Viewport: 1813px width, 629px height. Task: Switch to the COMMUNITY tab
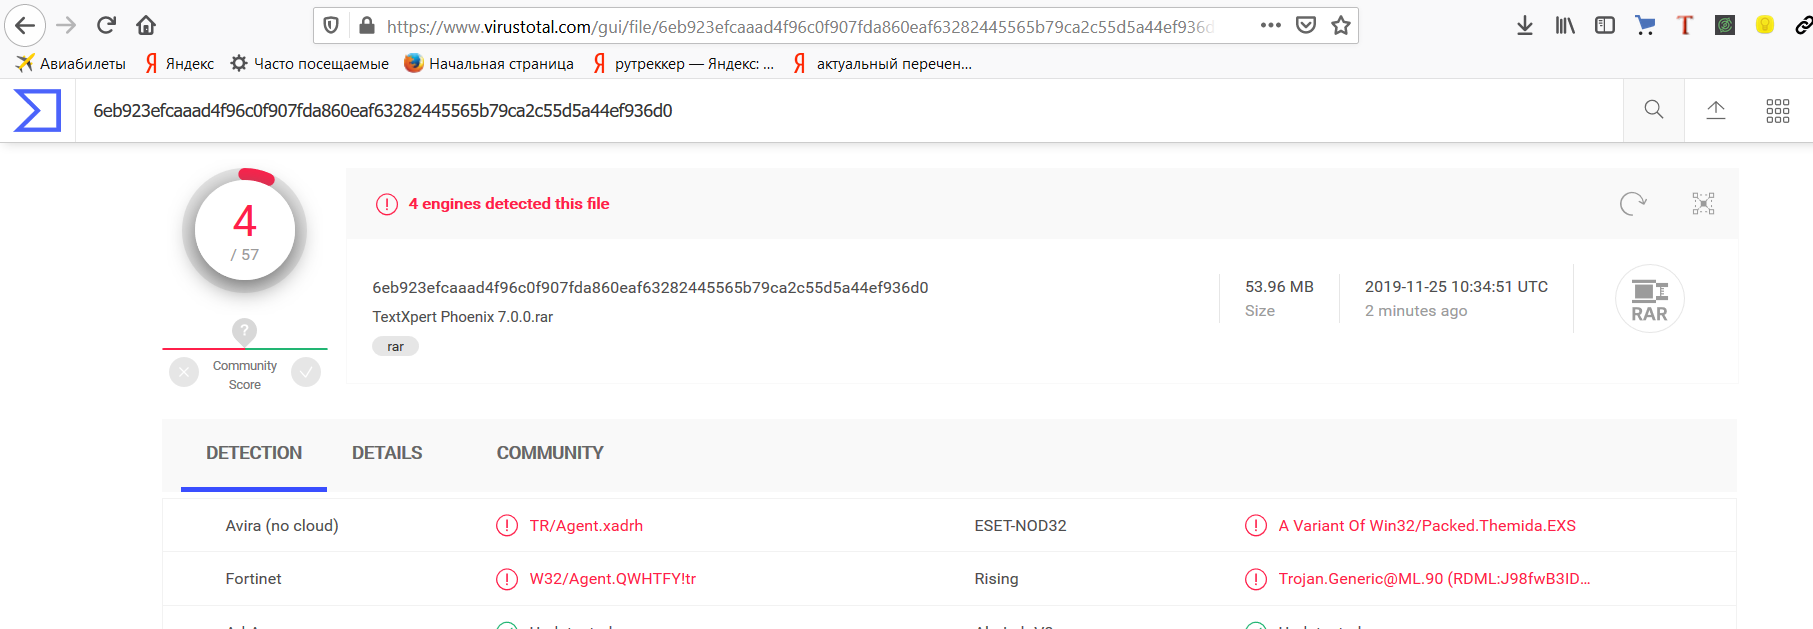coord(550,453)
